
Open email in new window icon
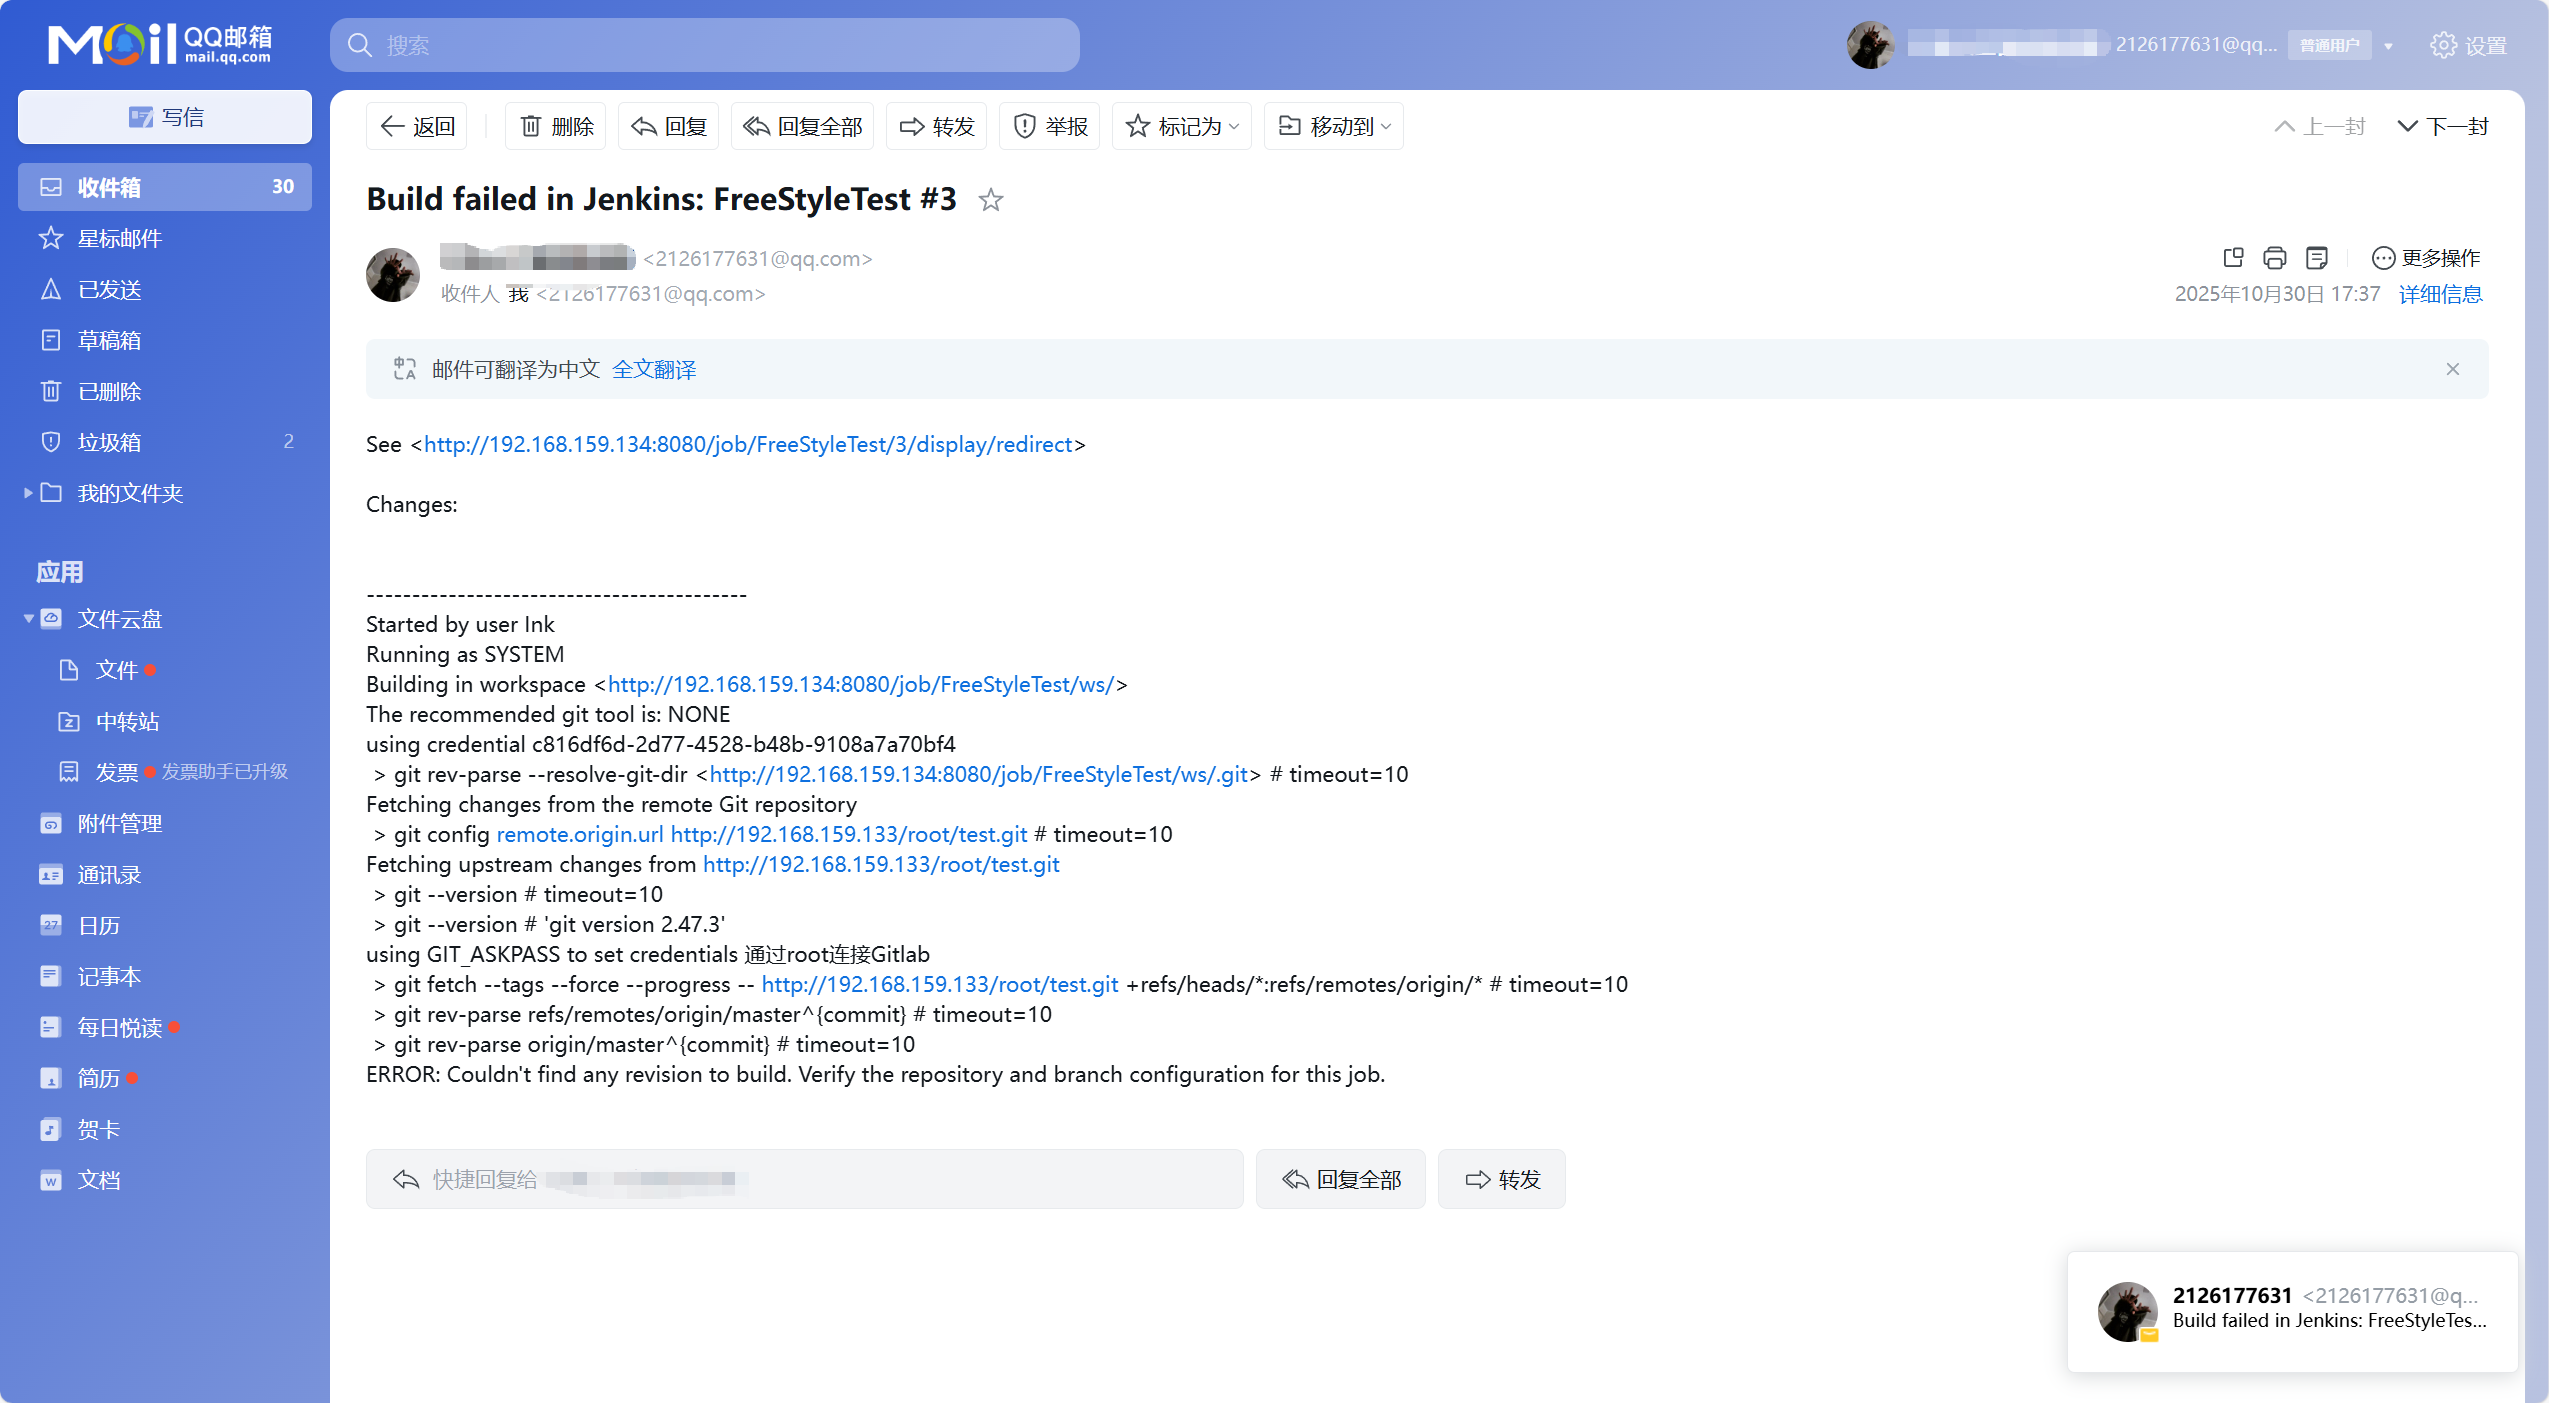[x=2232, y=258]
